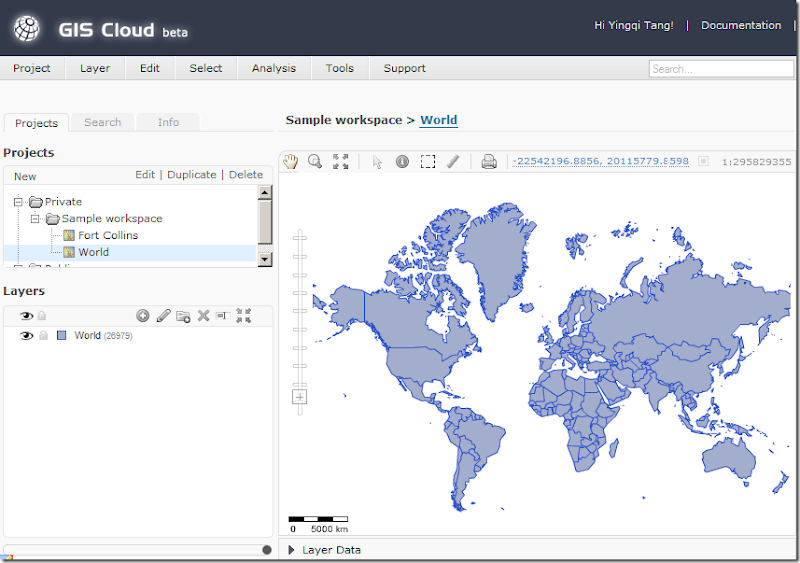Click the add layer plus icon
Image resolution: width=800 pixels, height=563 pixels.
pyautogui.click(x=143, y=316)
